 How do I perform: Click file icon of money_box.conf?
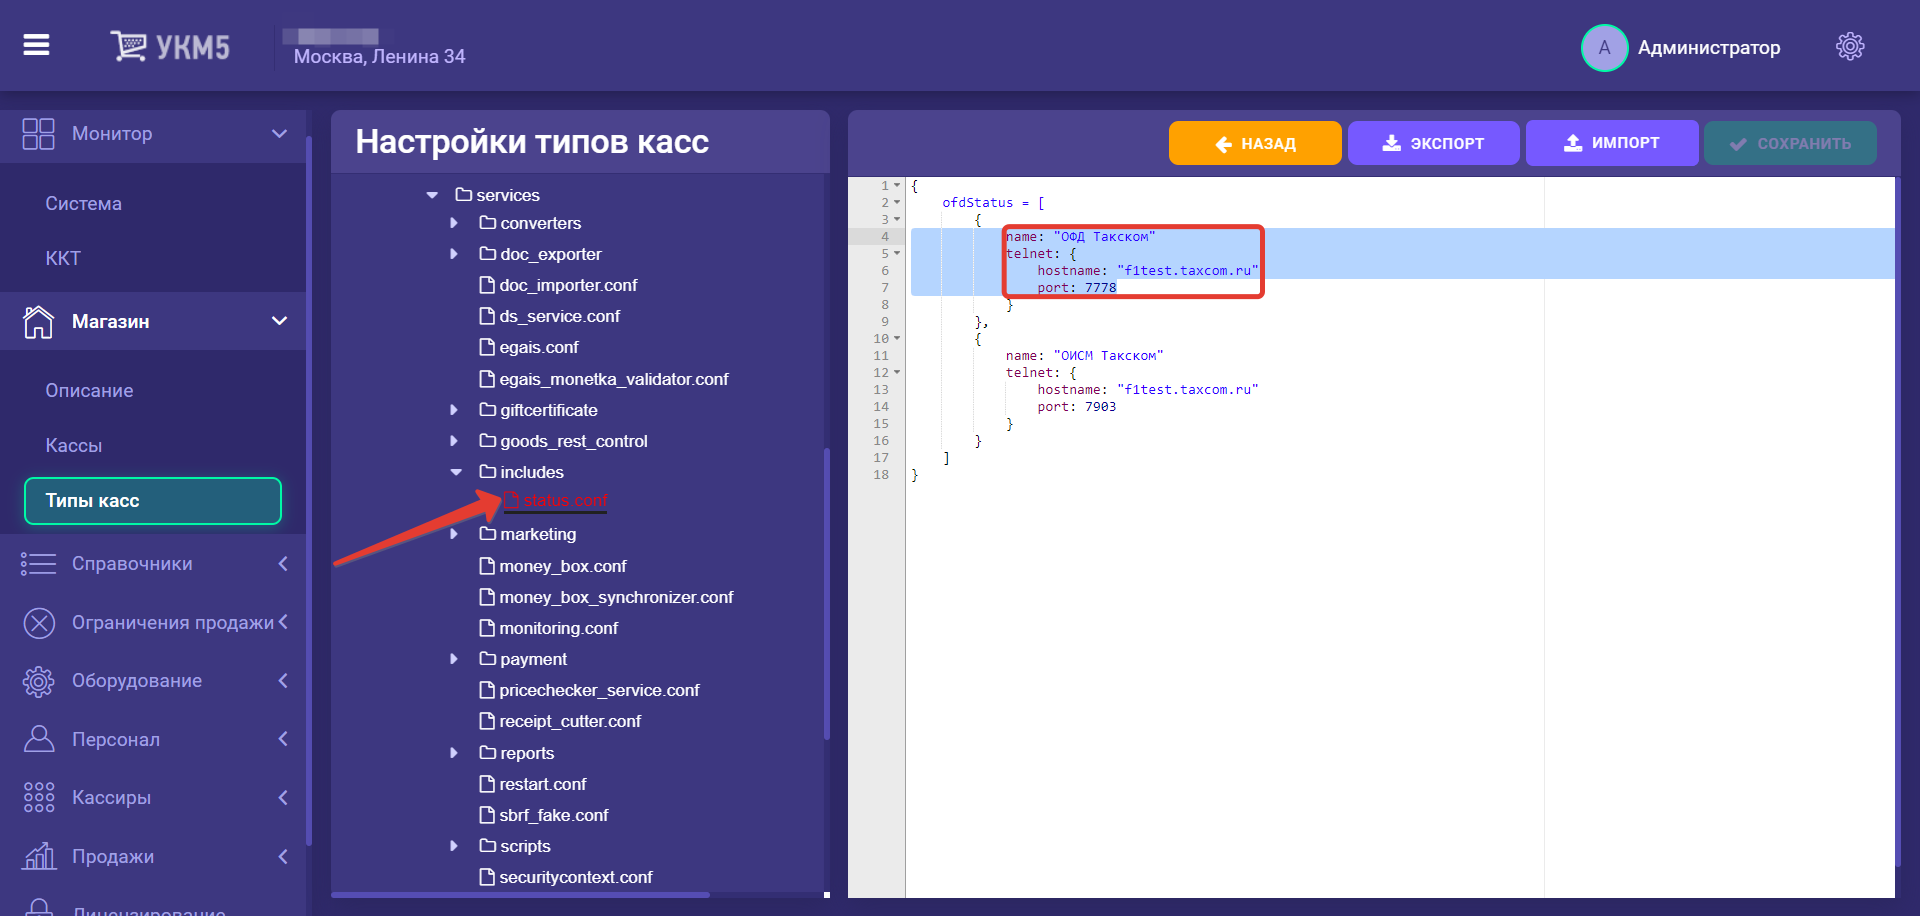pos(487,566)
